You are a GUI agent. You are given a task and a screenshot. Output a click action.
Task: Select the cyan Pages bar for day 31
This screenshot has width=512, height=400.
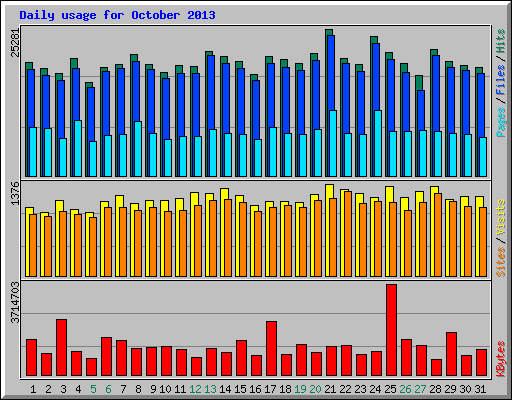pos(483,157)
